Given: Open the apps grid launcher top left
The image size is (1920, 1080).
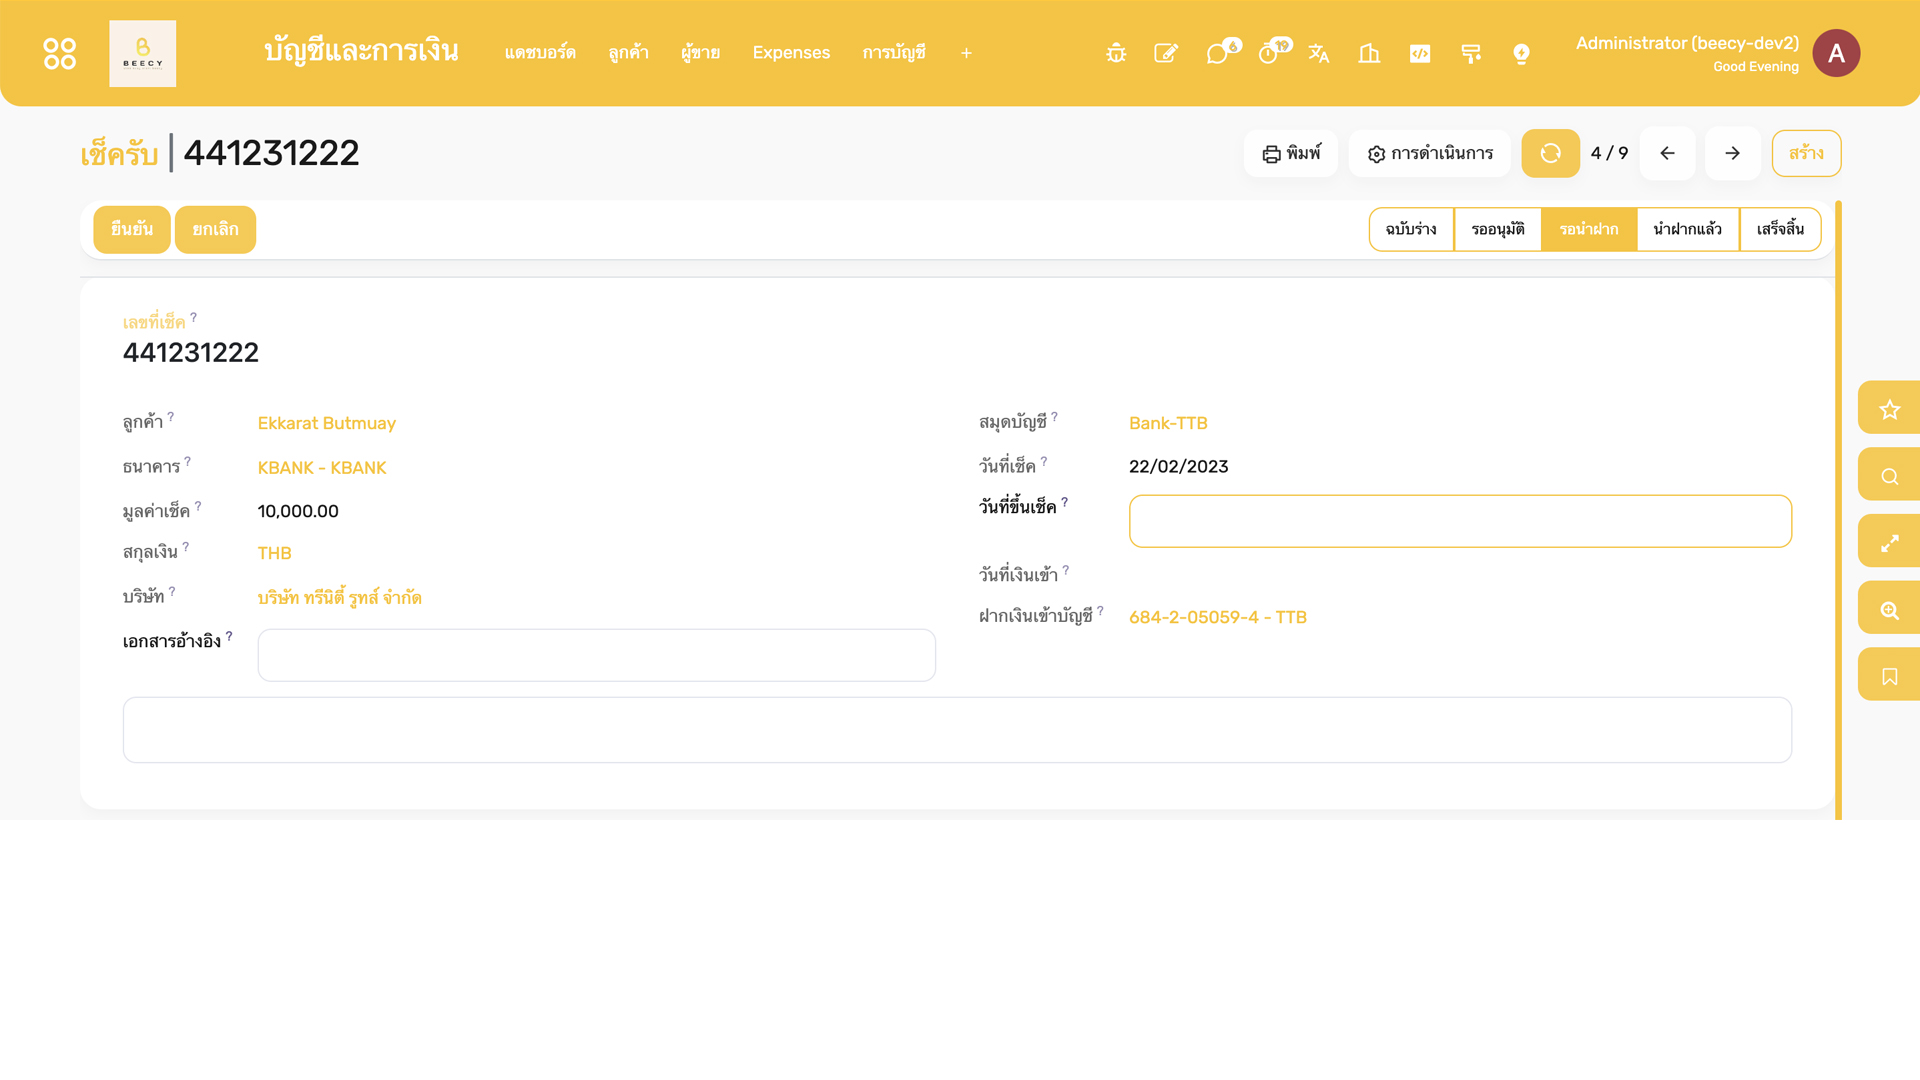Looking at the screenshot, I should [x=59, y=53].
